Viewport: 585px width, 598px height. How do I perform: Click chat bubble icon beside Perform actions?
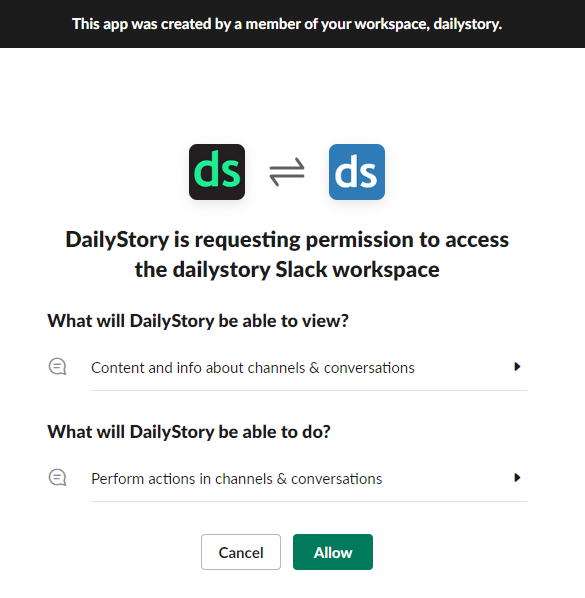[58, 478]
